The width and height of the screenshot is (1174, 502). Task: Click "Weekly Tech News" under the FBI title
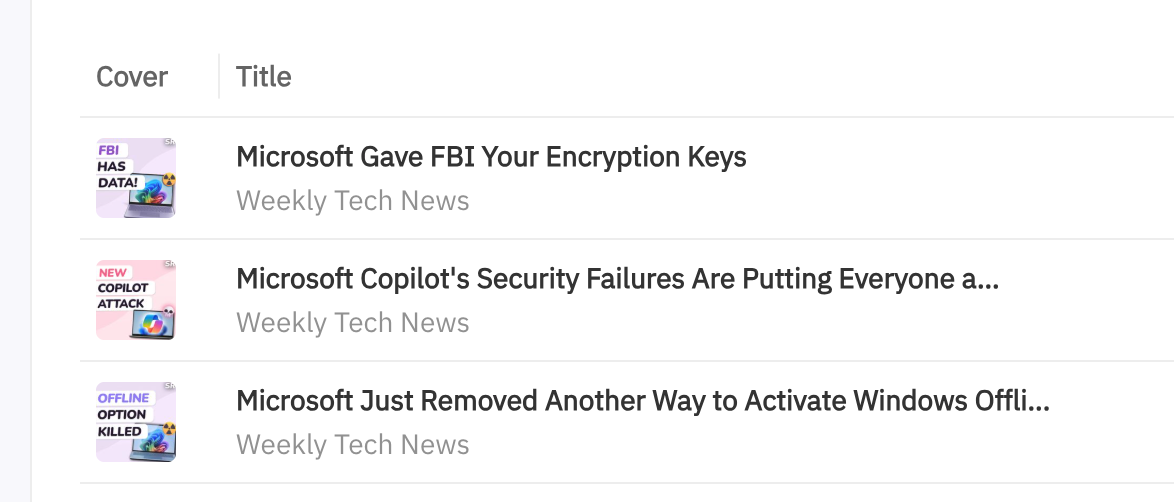coord(352,201)
